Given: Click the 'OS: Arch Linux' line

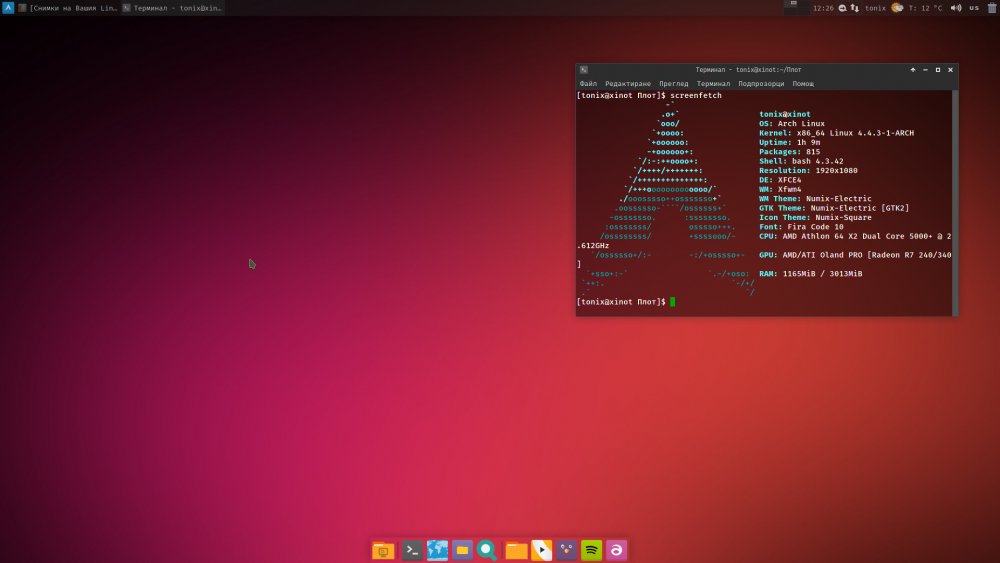Looking at the screenshot, I should 791,124.
